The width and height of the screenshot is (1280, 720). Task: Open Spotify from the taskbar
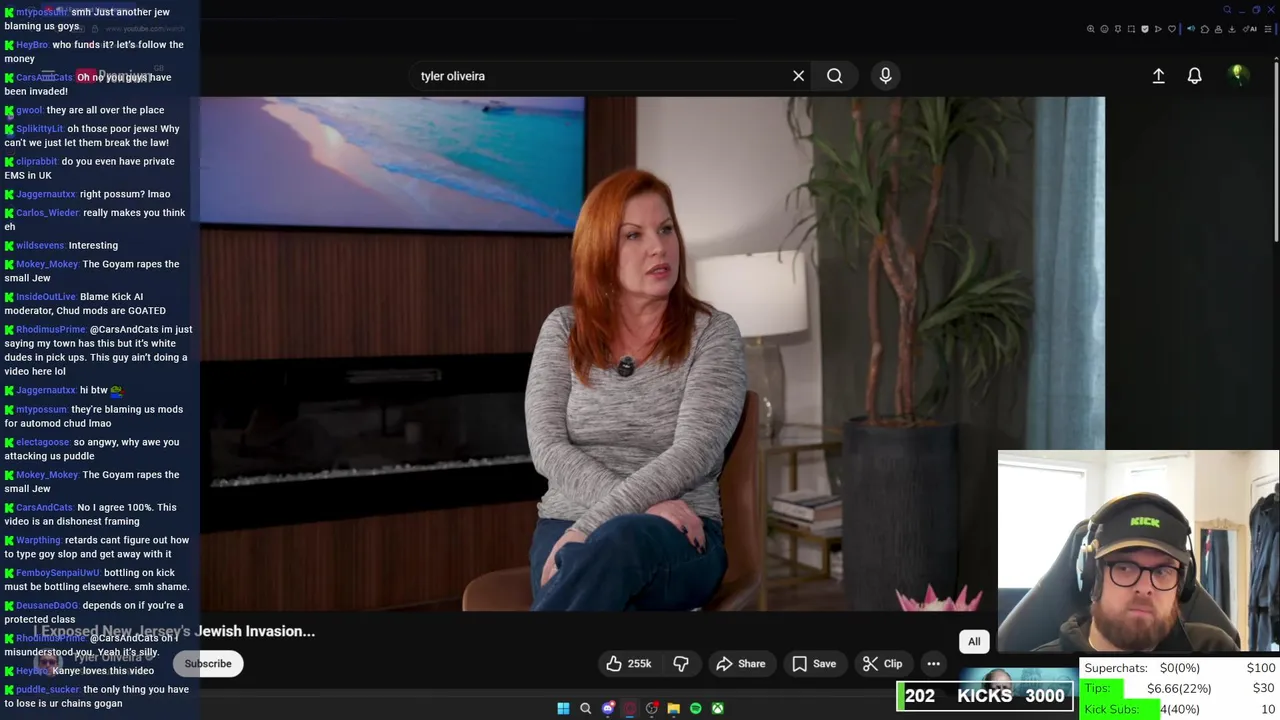pyautogui.click(x=695, y=709)
